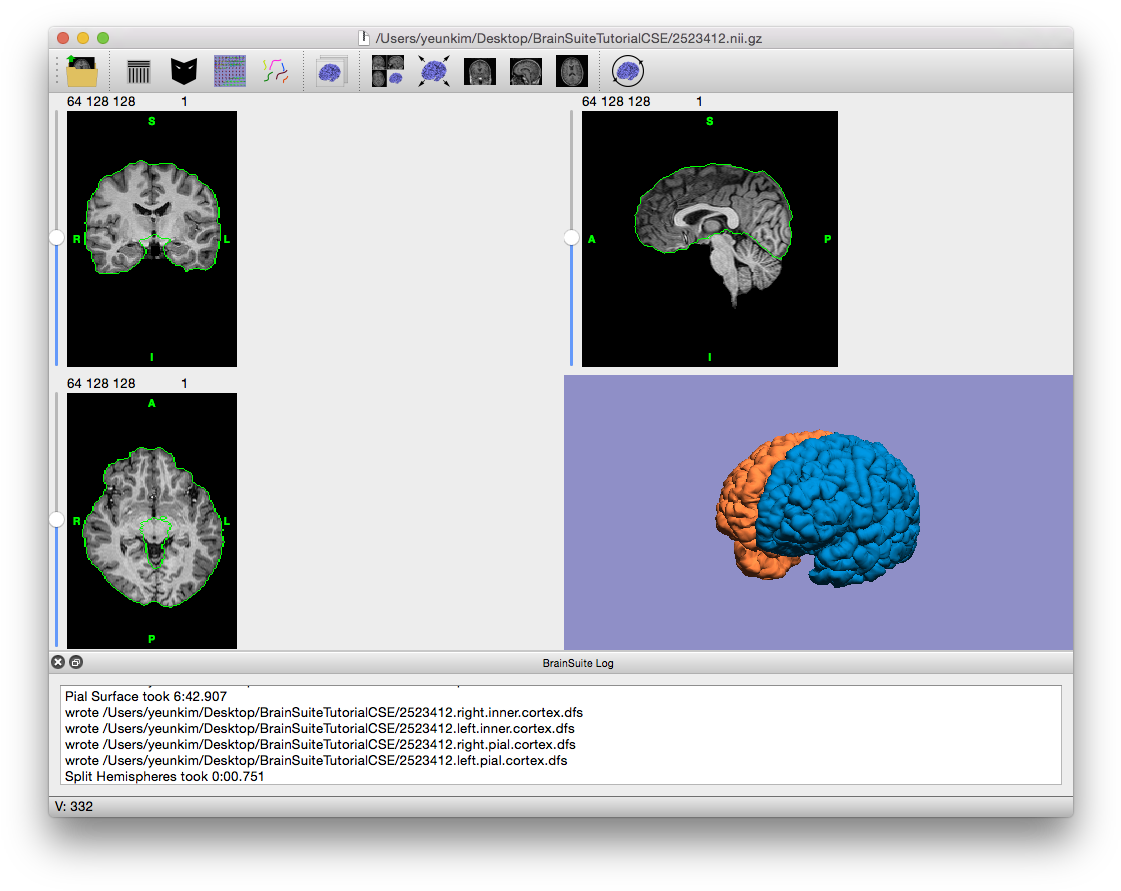Undock the BrainSuite Log panel

pos(75,662)
